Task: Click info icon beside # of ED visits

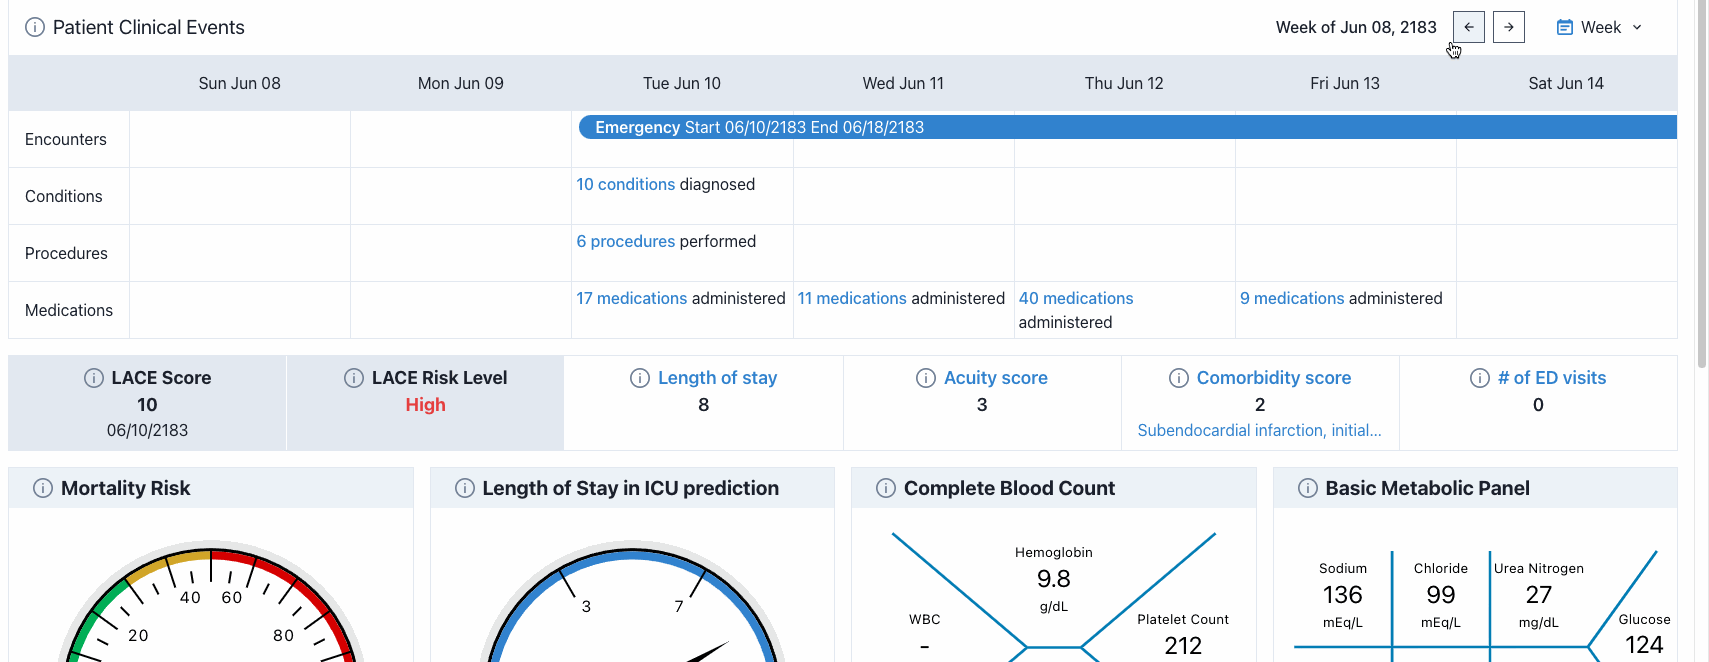Action: (x=1480, y=378)
